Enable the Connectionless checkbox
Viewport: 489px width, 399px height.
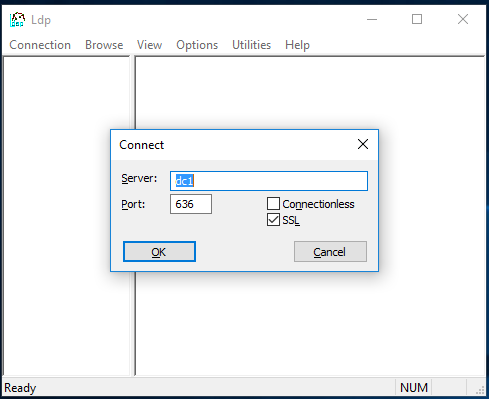[x=273, y=204]
